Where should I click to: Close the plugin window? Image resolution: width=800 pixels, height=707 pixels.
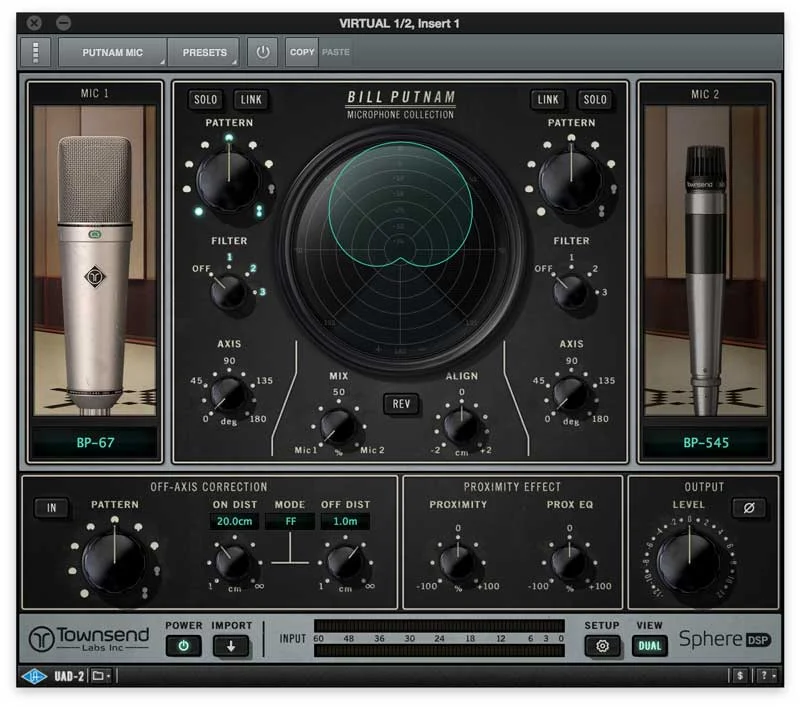coord(34,23)
